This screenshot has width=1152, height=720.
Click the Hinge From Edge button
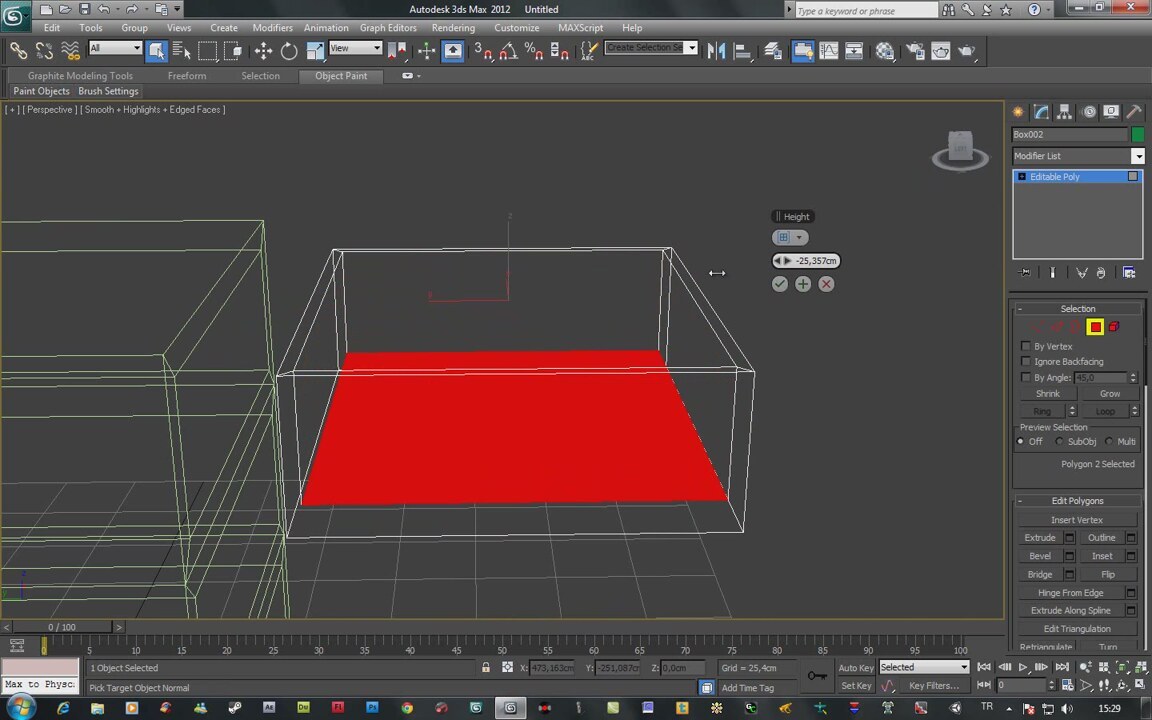1071,593
